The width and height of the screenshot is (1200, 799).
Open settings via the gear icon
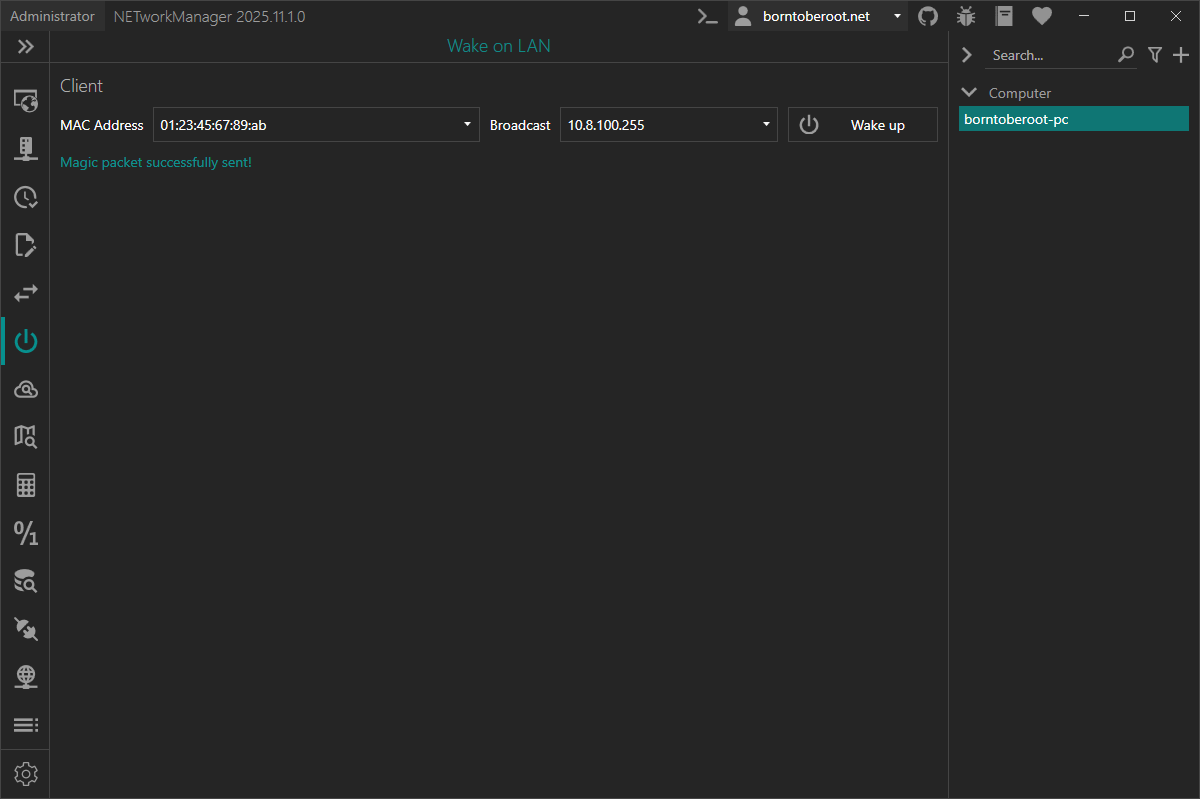[26, 774]
